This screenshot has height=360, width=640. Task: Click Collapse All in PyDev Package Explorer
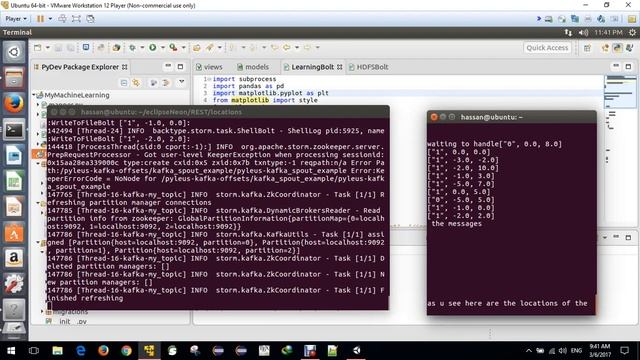pos(124,83)
